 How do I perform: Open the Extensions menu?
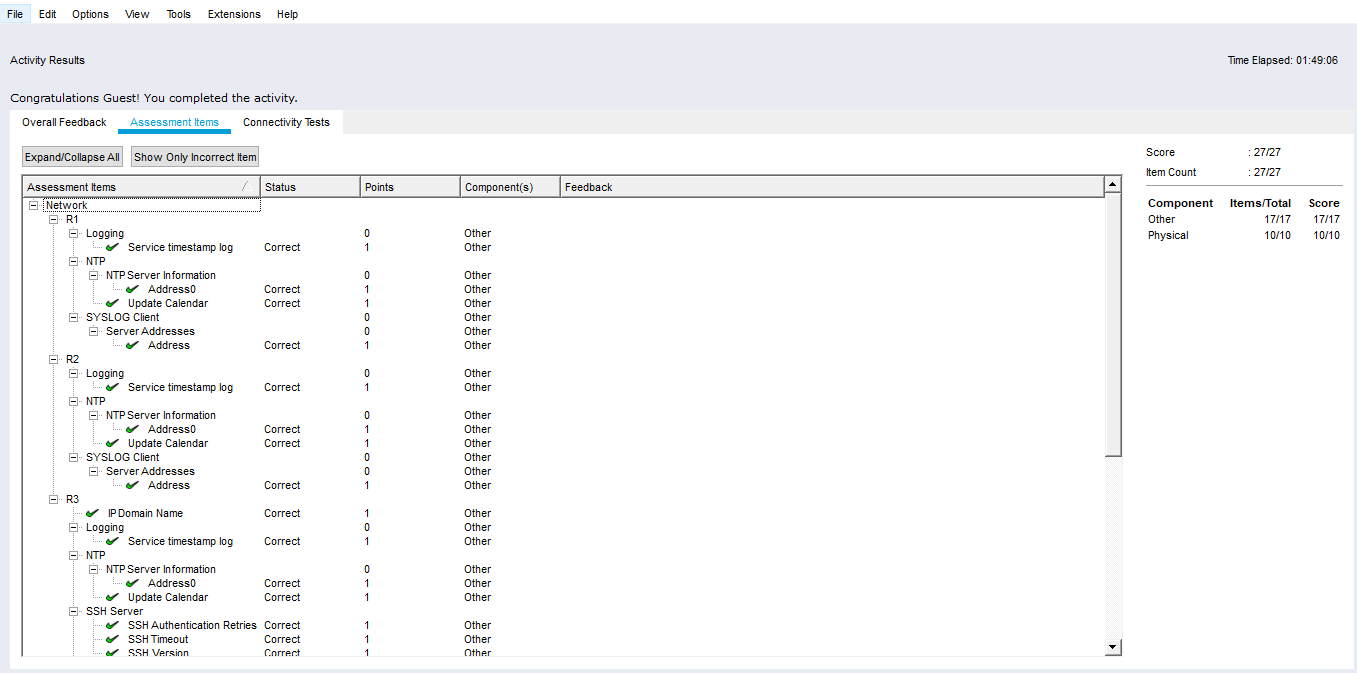point(234,14)
